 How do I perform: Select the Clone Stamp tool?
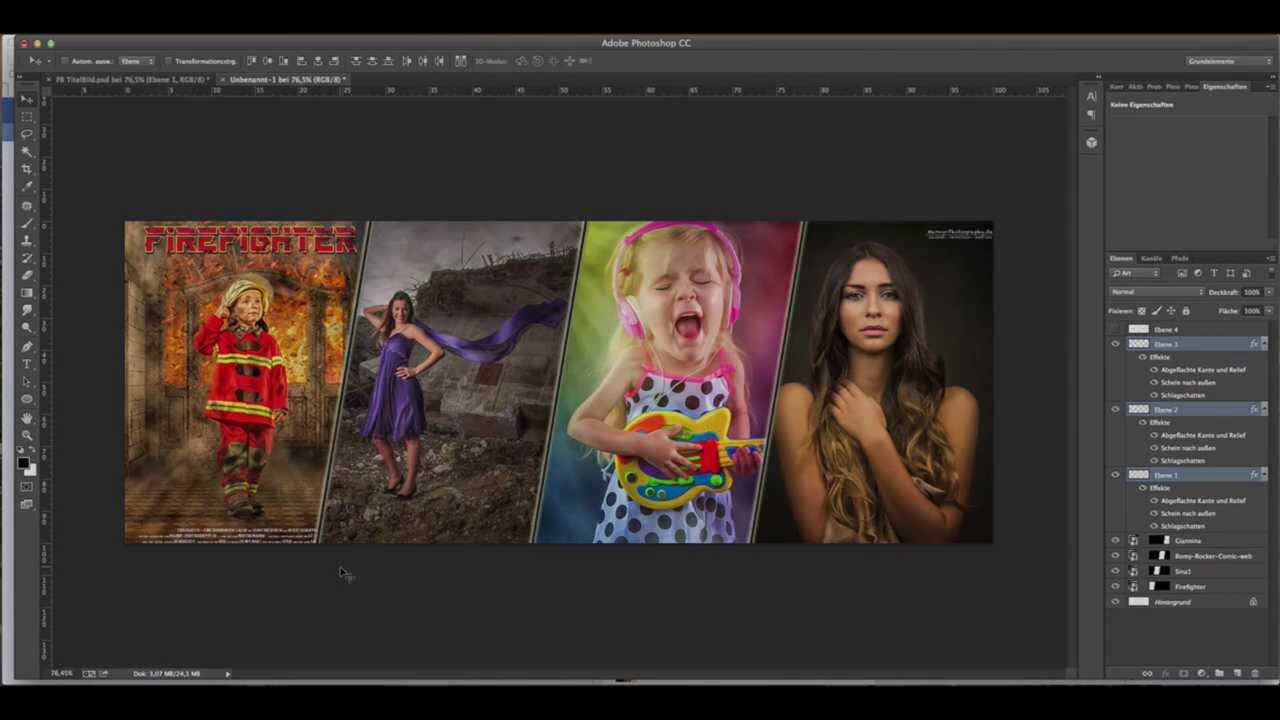pyautogui.click(x=27, y=240)
